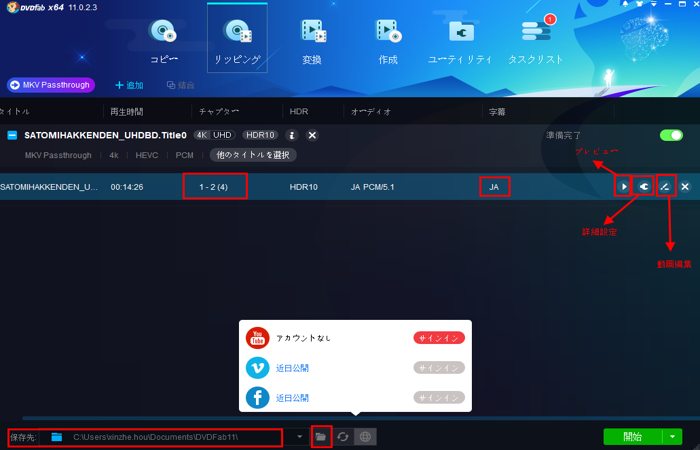Click the HDR10 value in the title row
Image resolution: width=700 pixels, height=450 pixels.
304,187
